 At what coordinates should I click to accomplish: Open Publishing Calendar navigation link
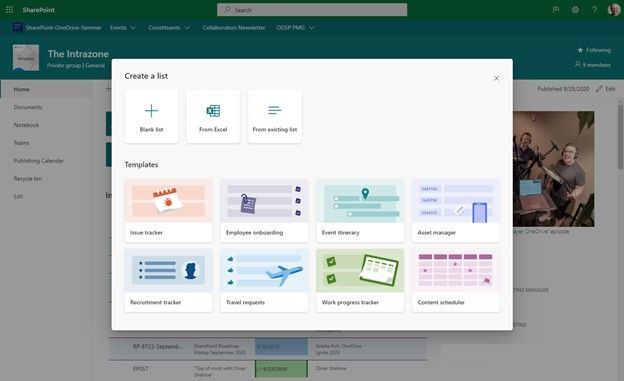pyautogui.click(x=39, y=161)
